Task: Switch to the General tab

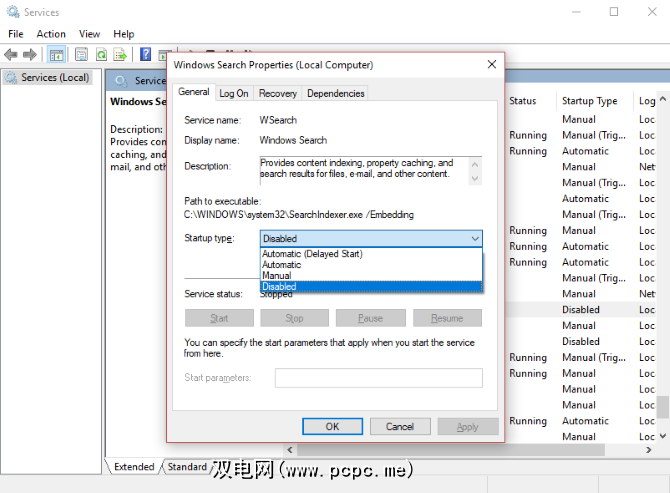Action: 194,92
